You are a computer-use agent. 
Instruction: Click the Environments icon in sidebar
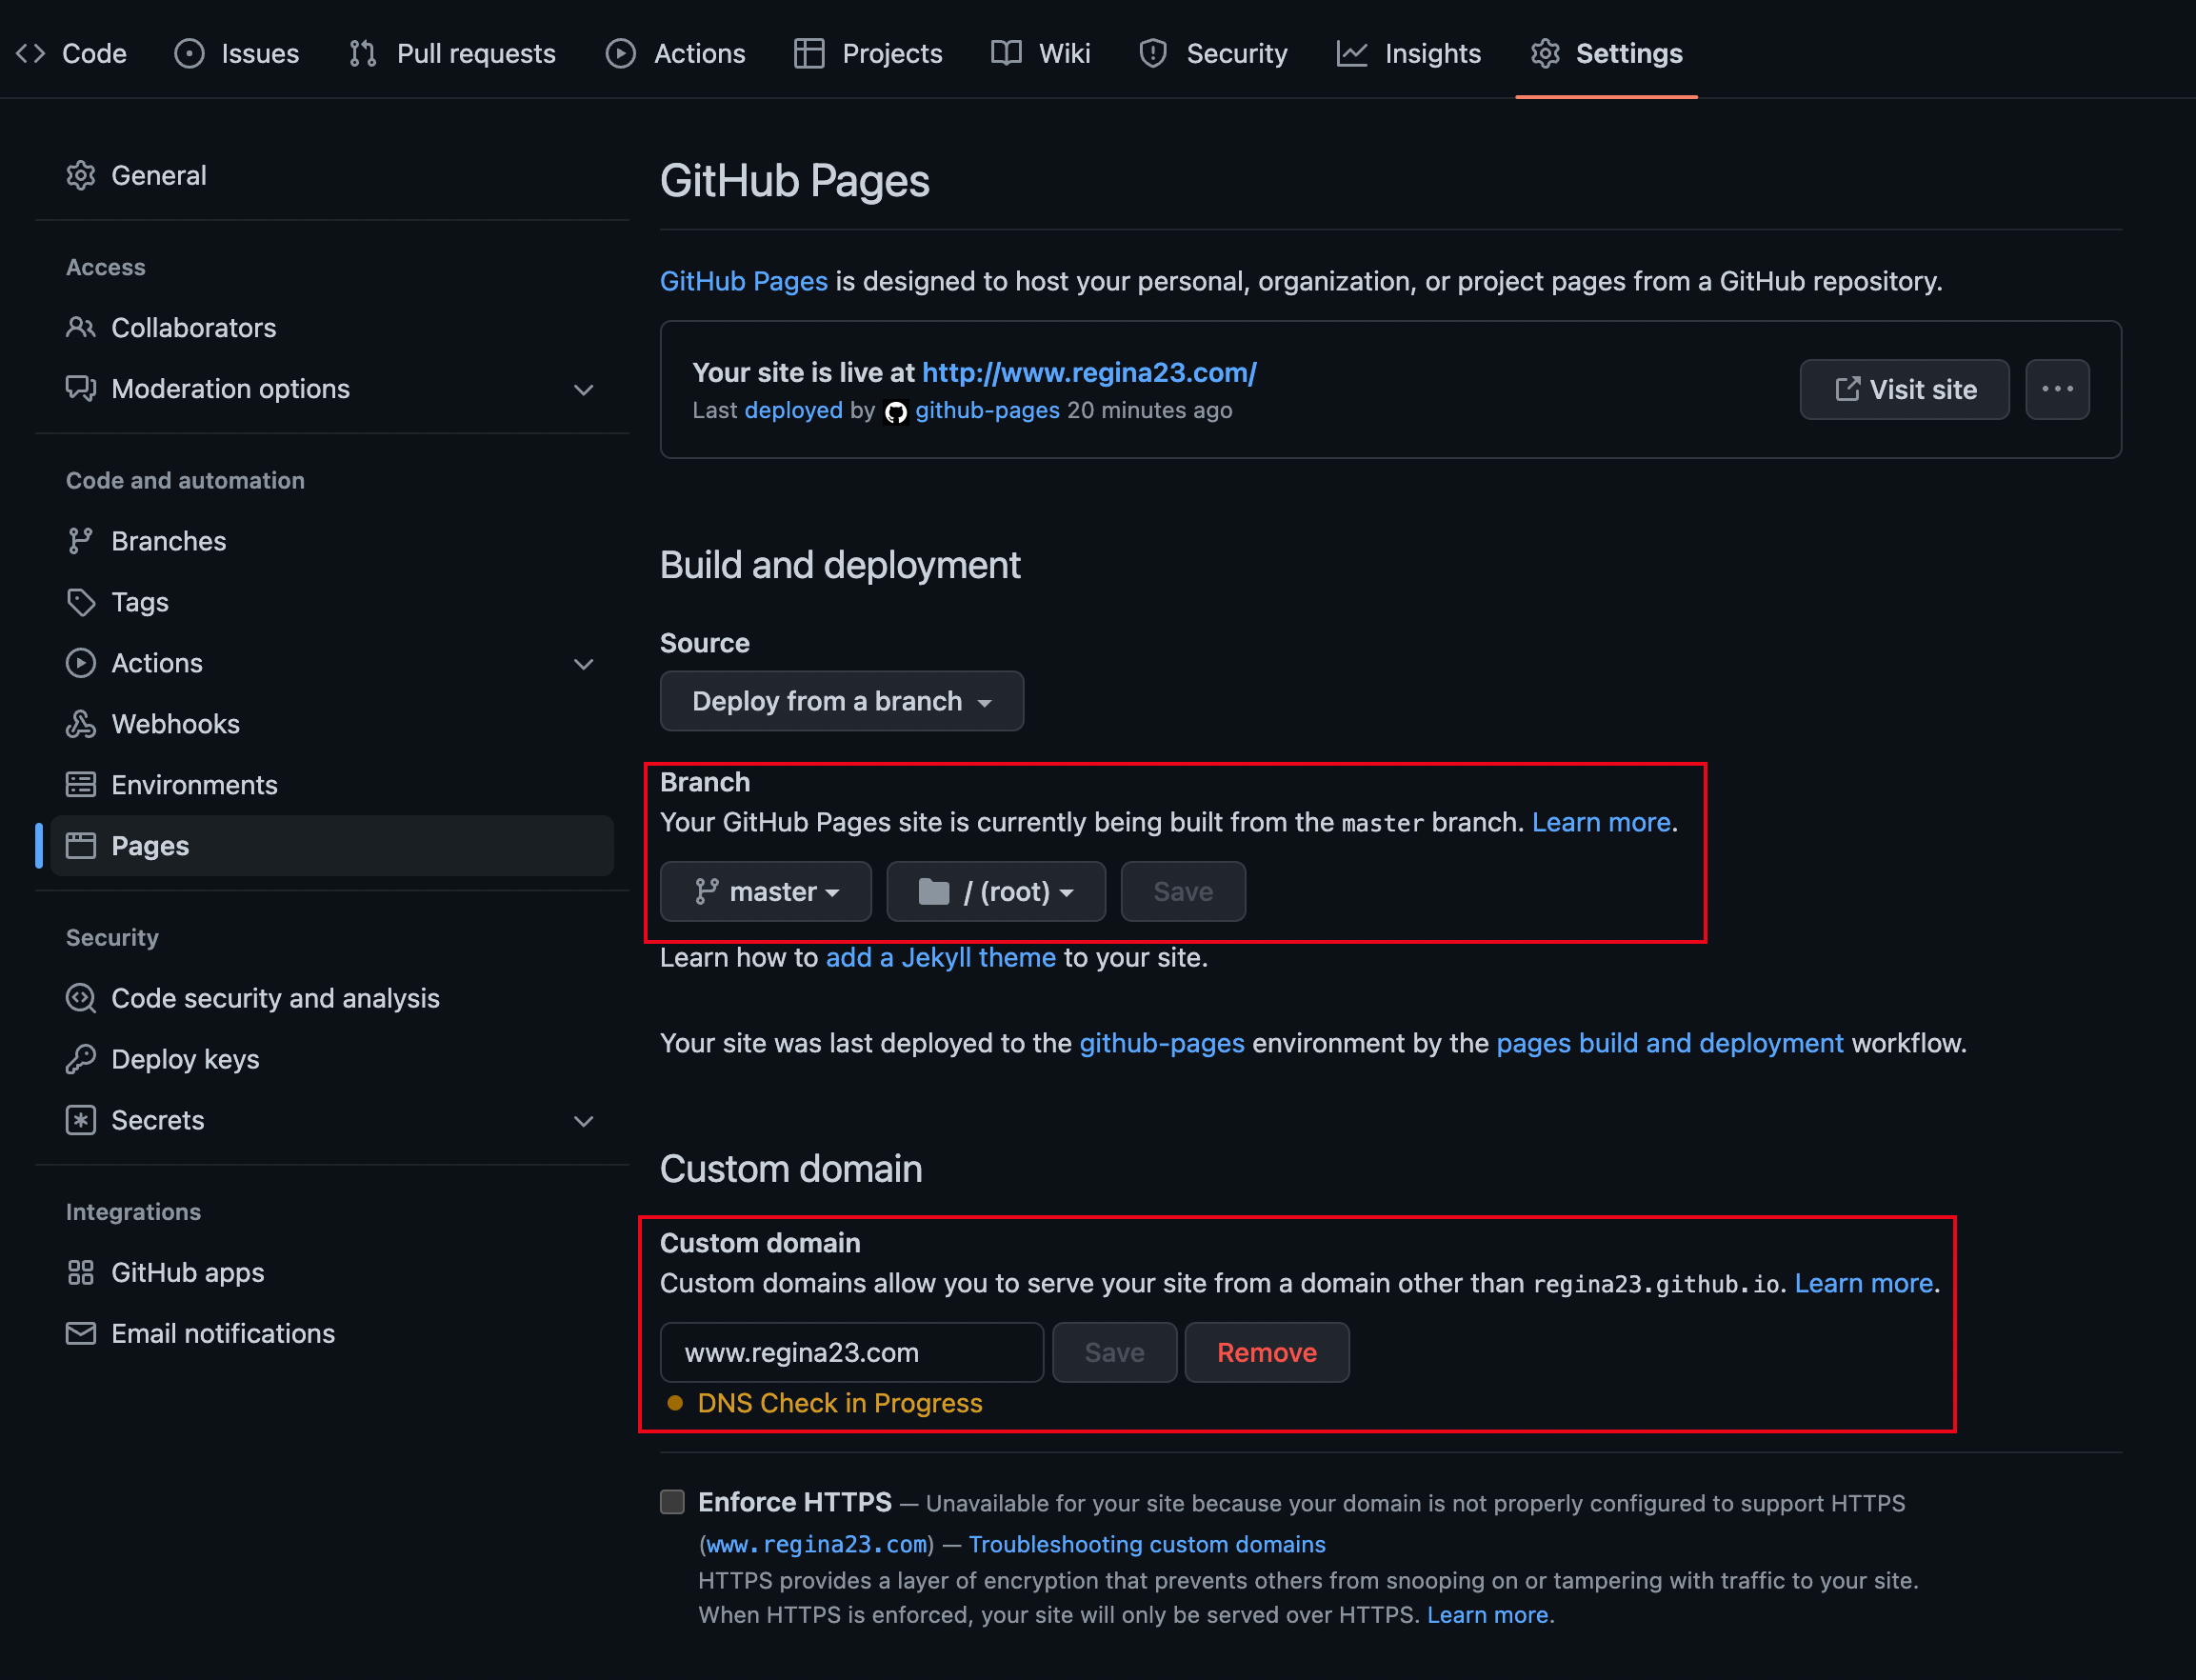pos(80,785)
